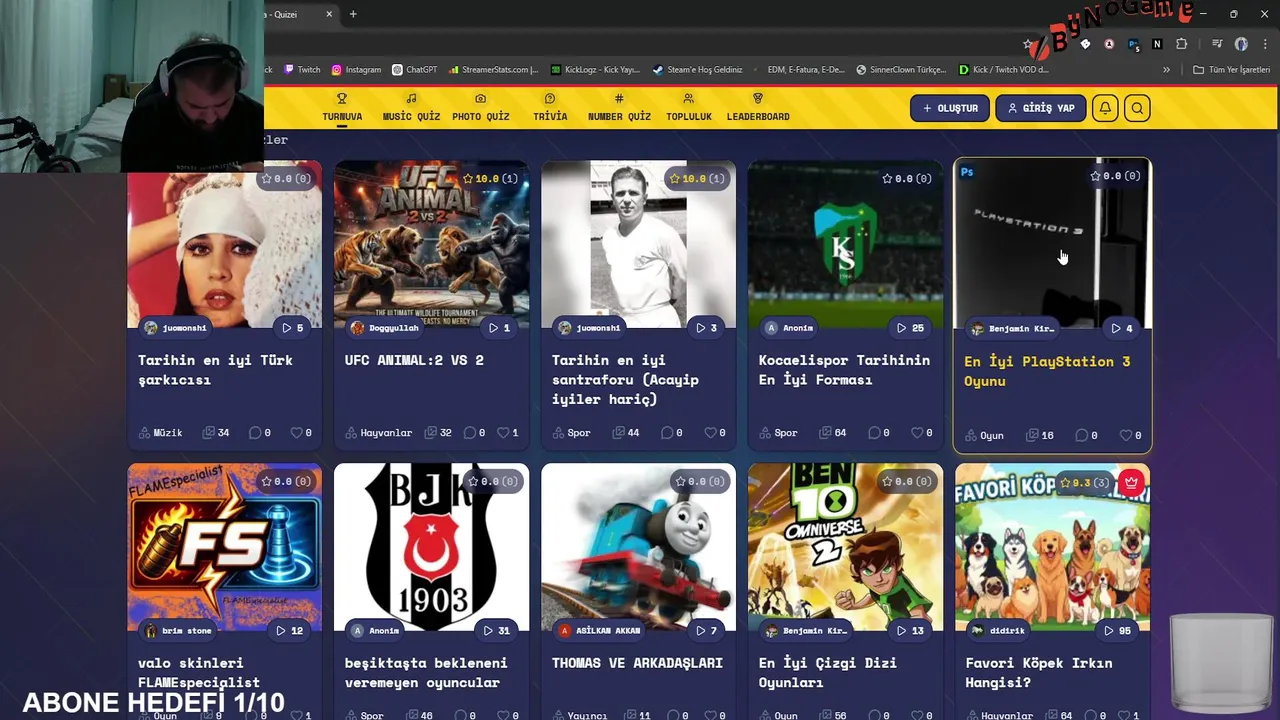The image size is (1280, 720).
Task: Open Doggyllah author profile
Action: 385,328
